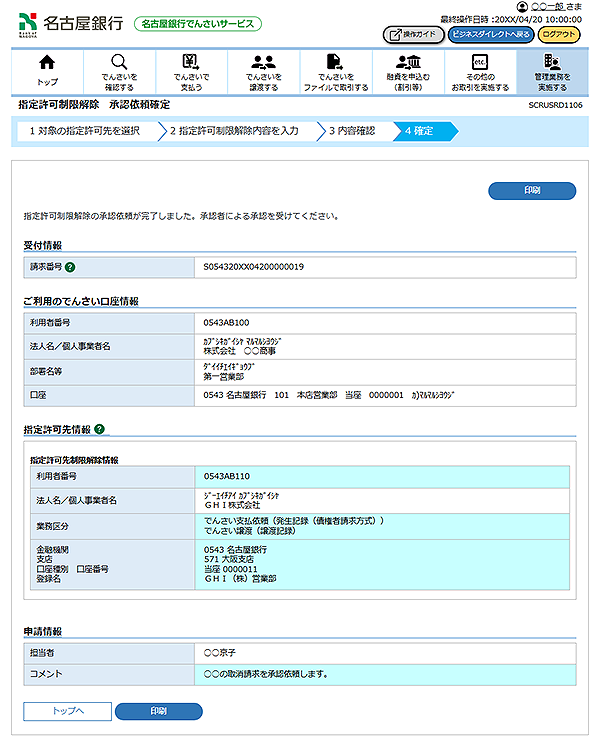Click help icon beside 指定許可先情報
This screenshot has width=600, height=741.
100,429
